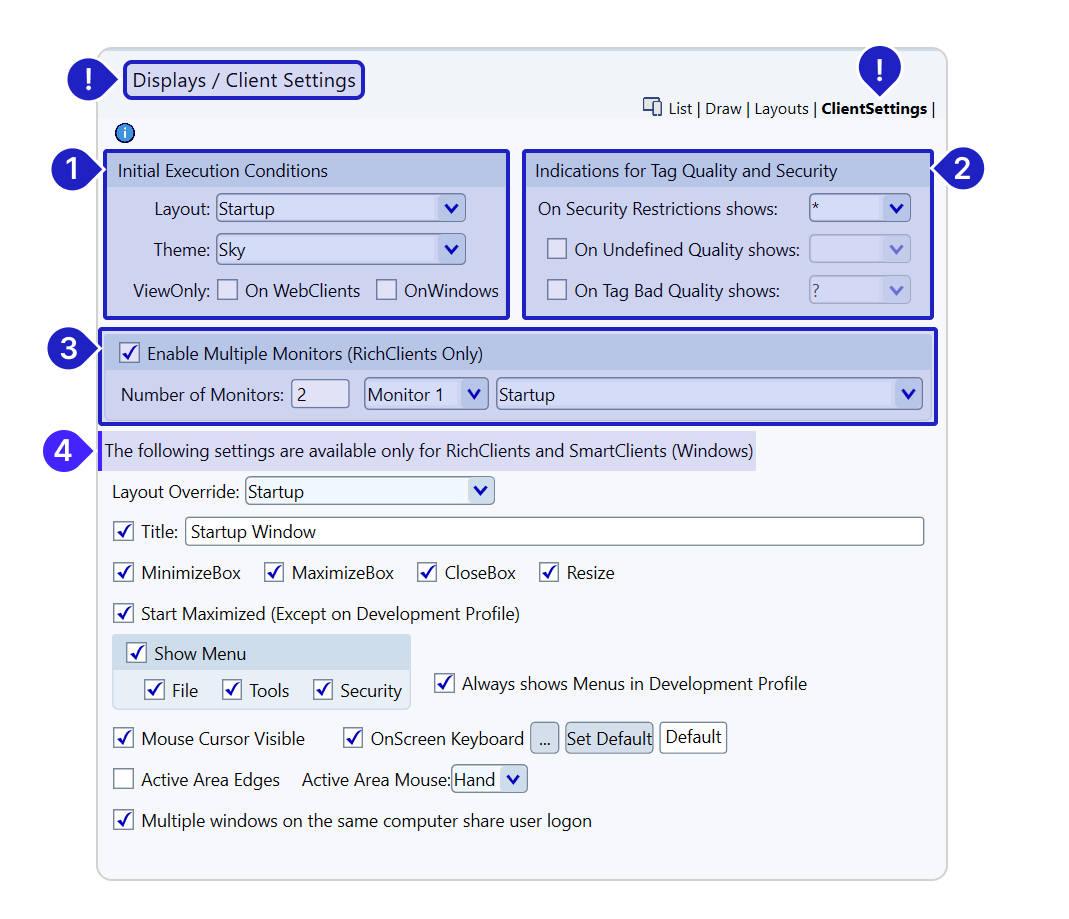Enable ViewOnly On WebClients checkbox
The image size is (1069, 919).
228,291
